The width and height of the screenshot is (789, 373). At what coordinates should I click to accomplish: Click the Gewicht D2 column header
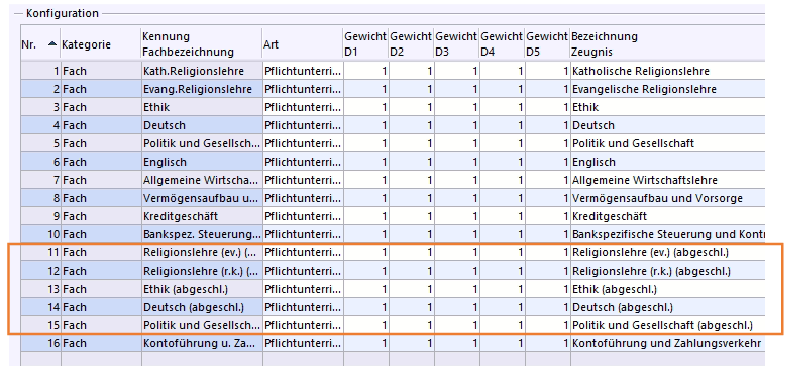pos(411,44)
